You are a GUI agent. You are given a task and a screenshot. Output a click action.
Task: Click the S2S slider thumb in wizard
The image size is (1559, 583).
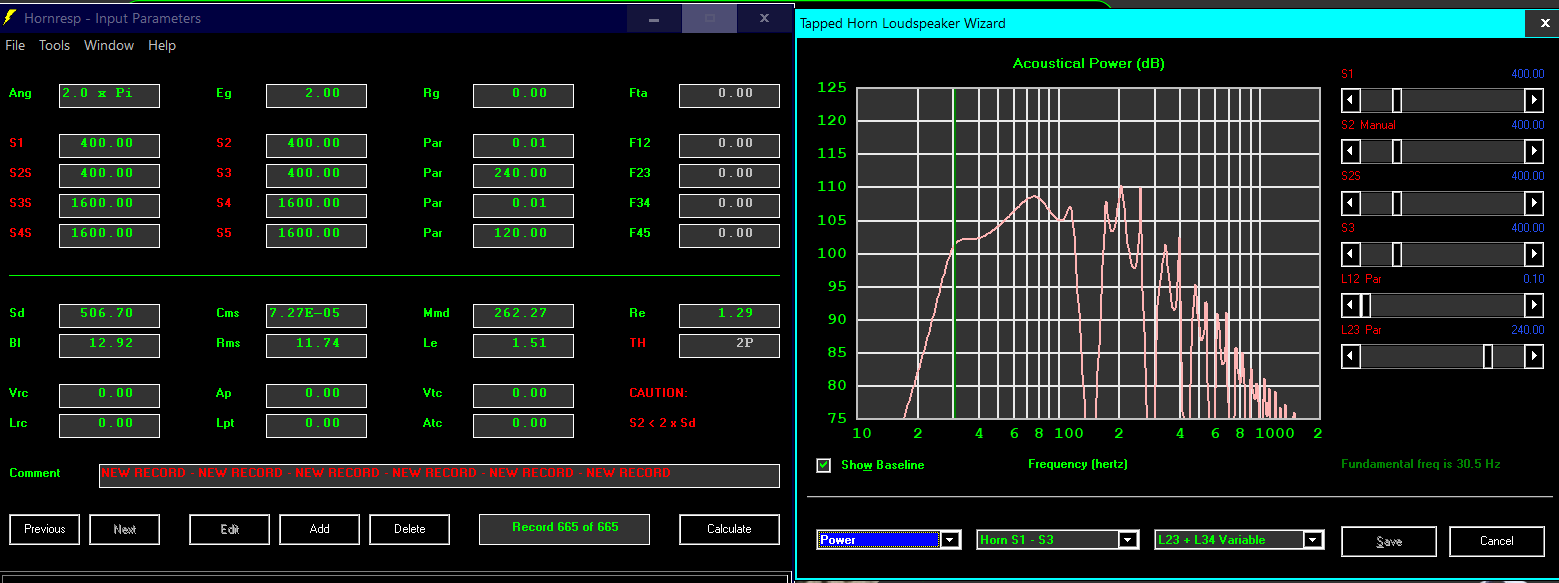tap(1397, 202)
